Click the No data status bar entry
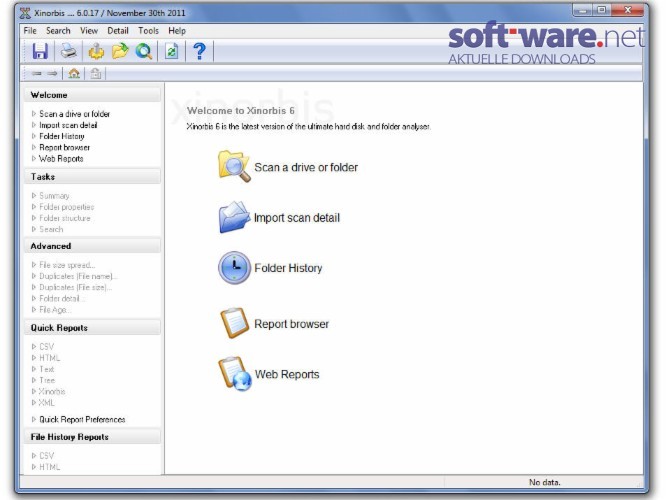This screenshot has height=500, width=666. point(545,482)
